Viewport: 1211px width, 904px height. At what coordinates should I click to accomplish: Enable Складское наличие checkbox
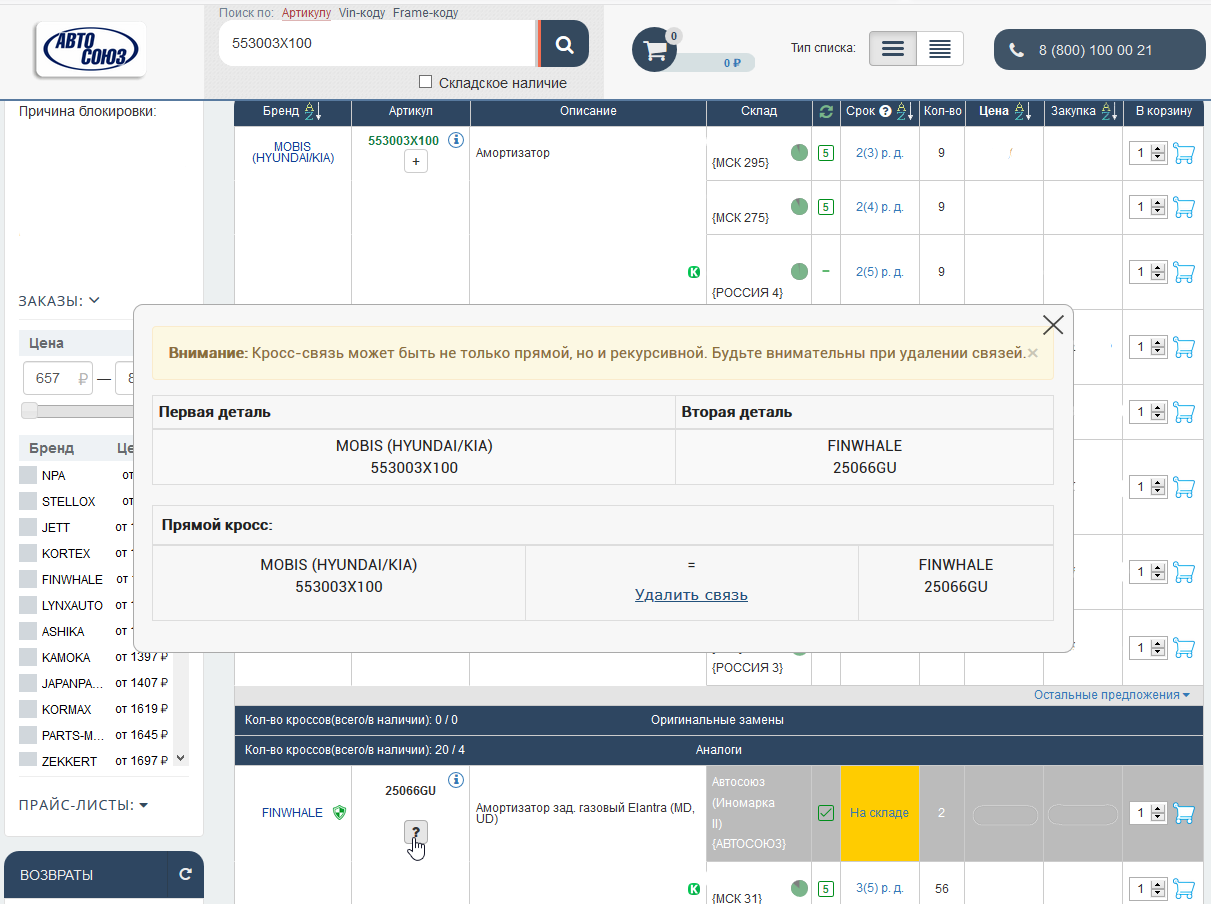click(x=425, y=82)
